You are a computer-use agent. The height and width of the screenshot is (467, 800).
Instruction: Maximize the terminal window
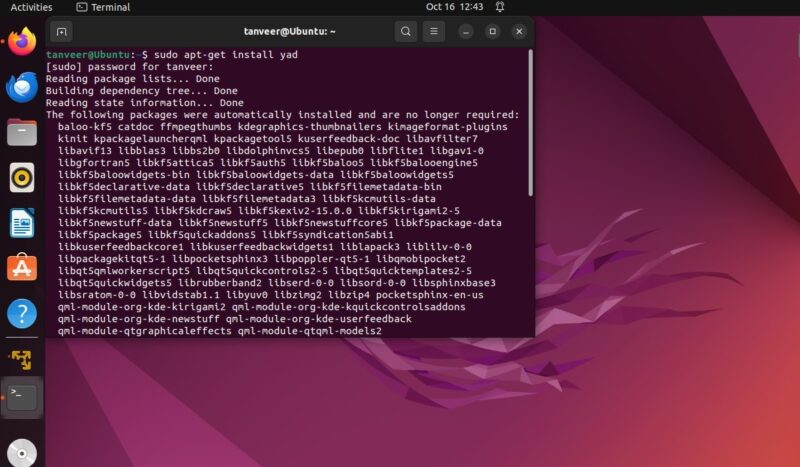click(492, 32)
